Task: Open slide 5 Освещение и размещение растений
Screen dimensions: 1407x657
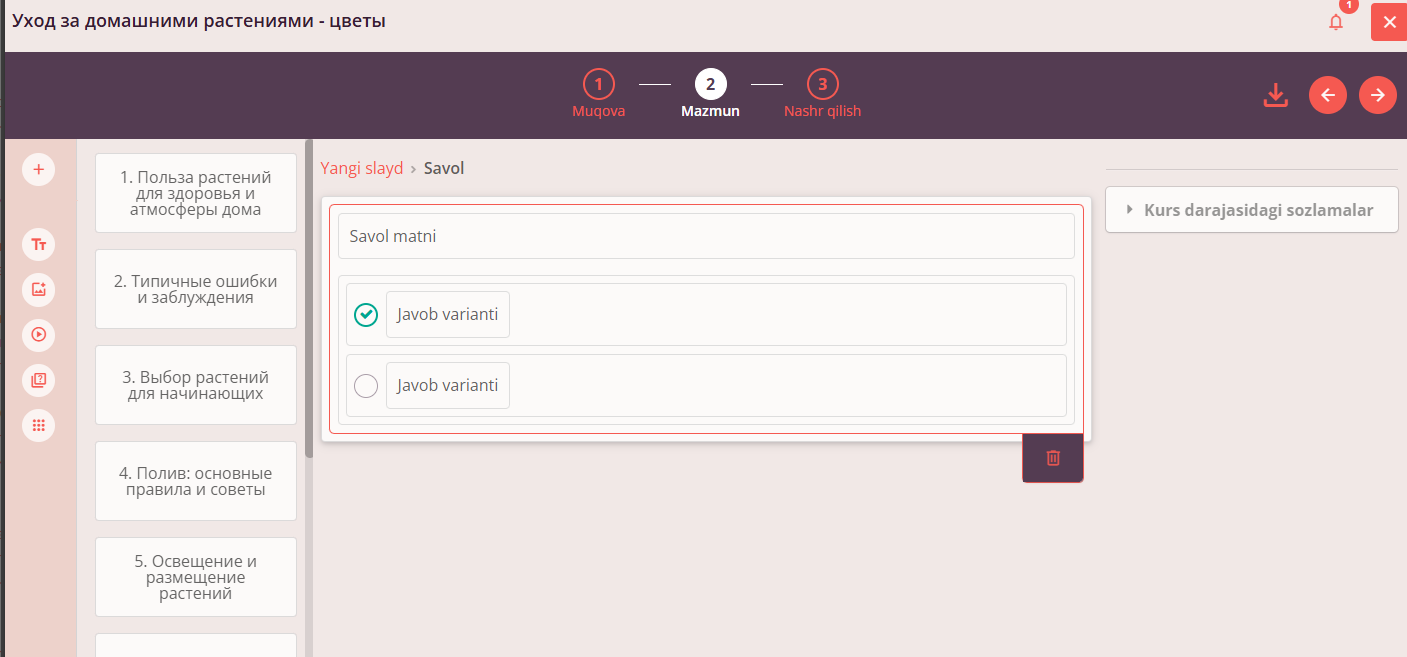Action: [196, 577]
